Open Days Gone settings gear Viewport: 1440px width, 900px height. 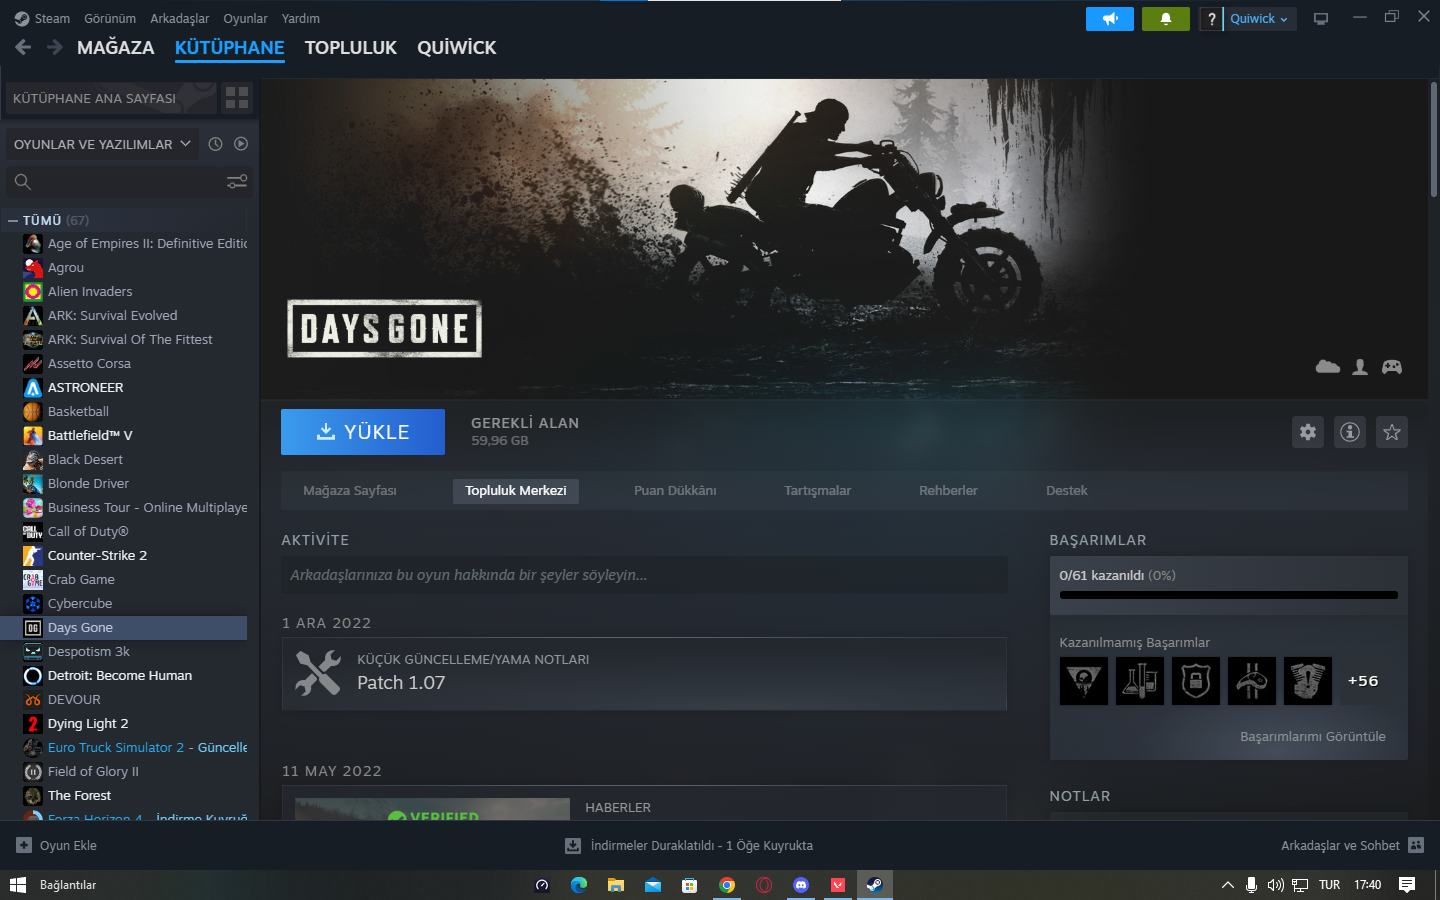pyautogui.click(x=1308, y=432)
